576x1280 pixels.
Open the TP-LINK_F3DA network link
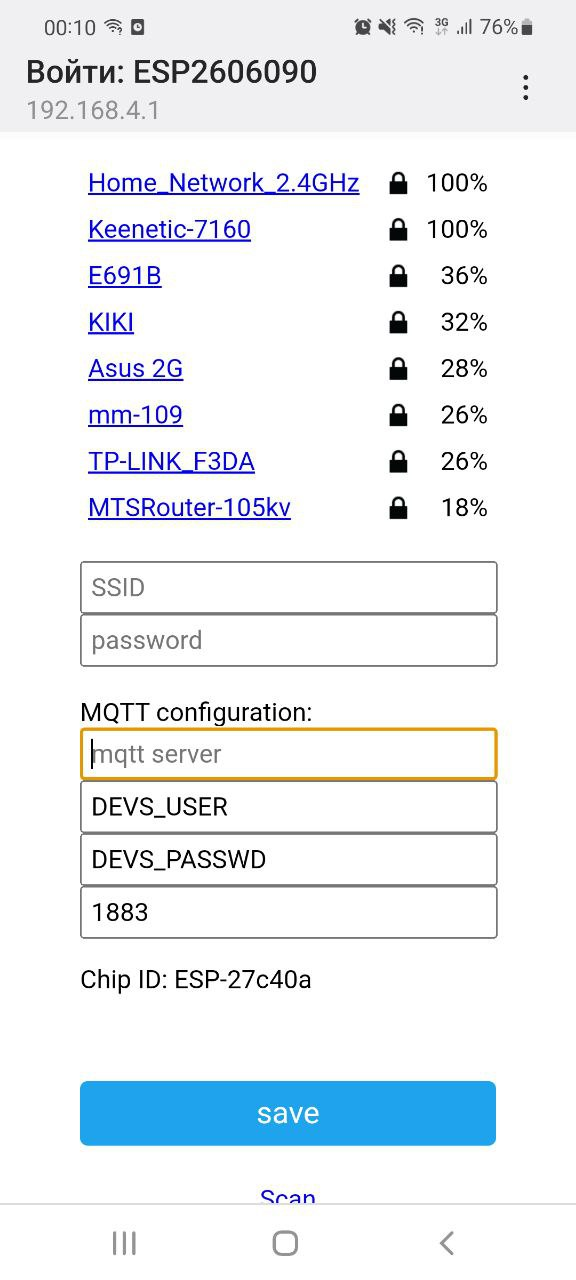pyautogui.click(x=170, y=461)
